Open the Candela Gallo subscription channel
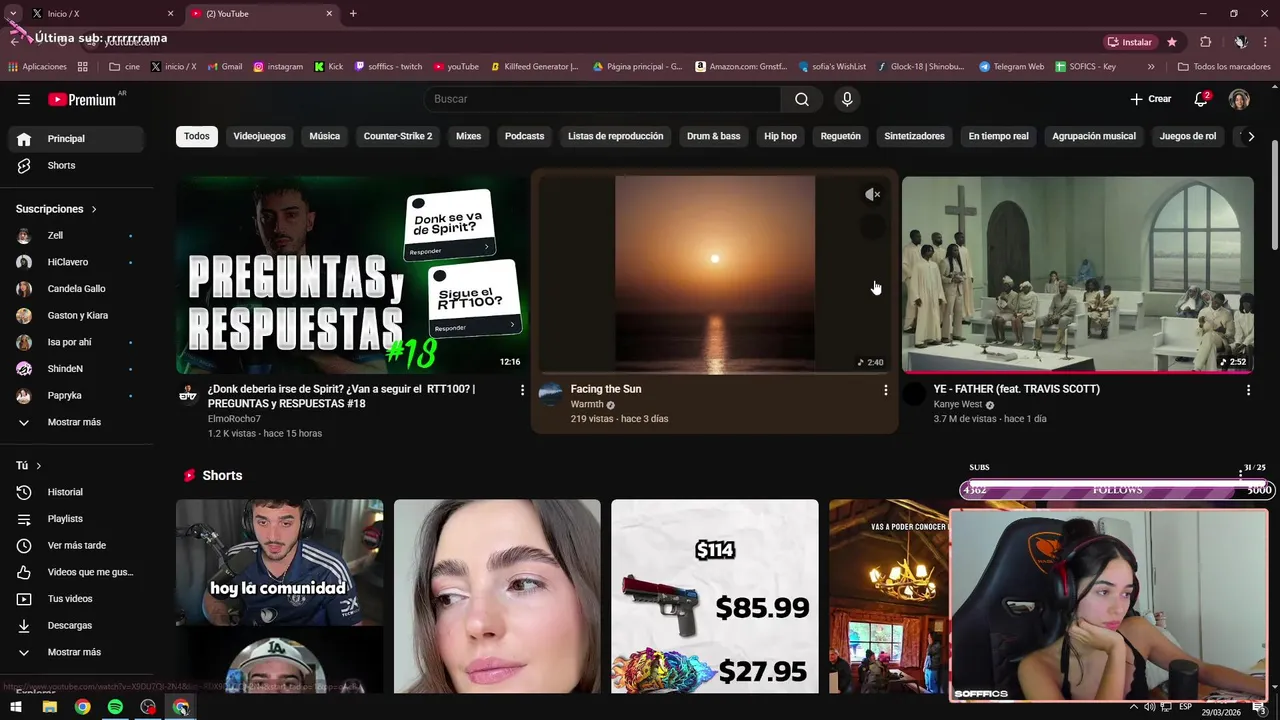 click(76, 289)
